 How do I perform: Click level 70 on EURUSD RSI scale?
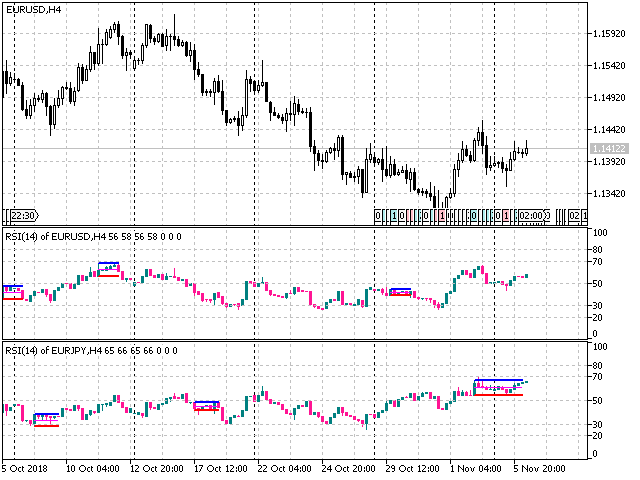click(x=598, y=262)
